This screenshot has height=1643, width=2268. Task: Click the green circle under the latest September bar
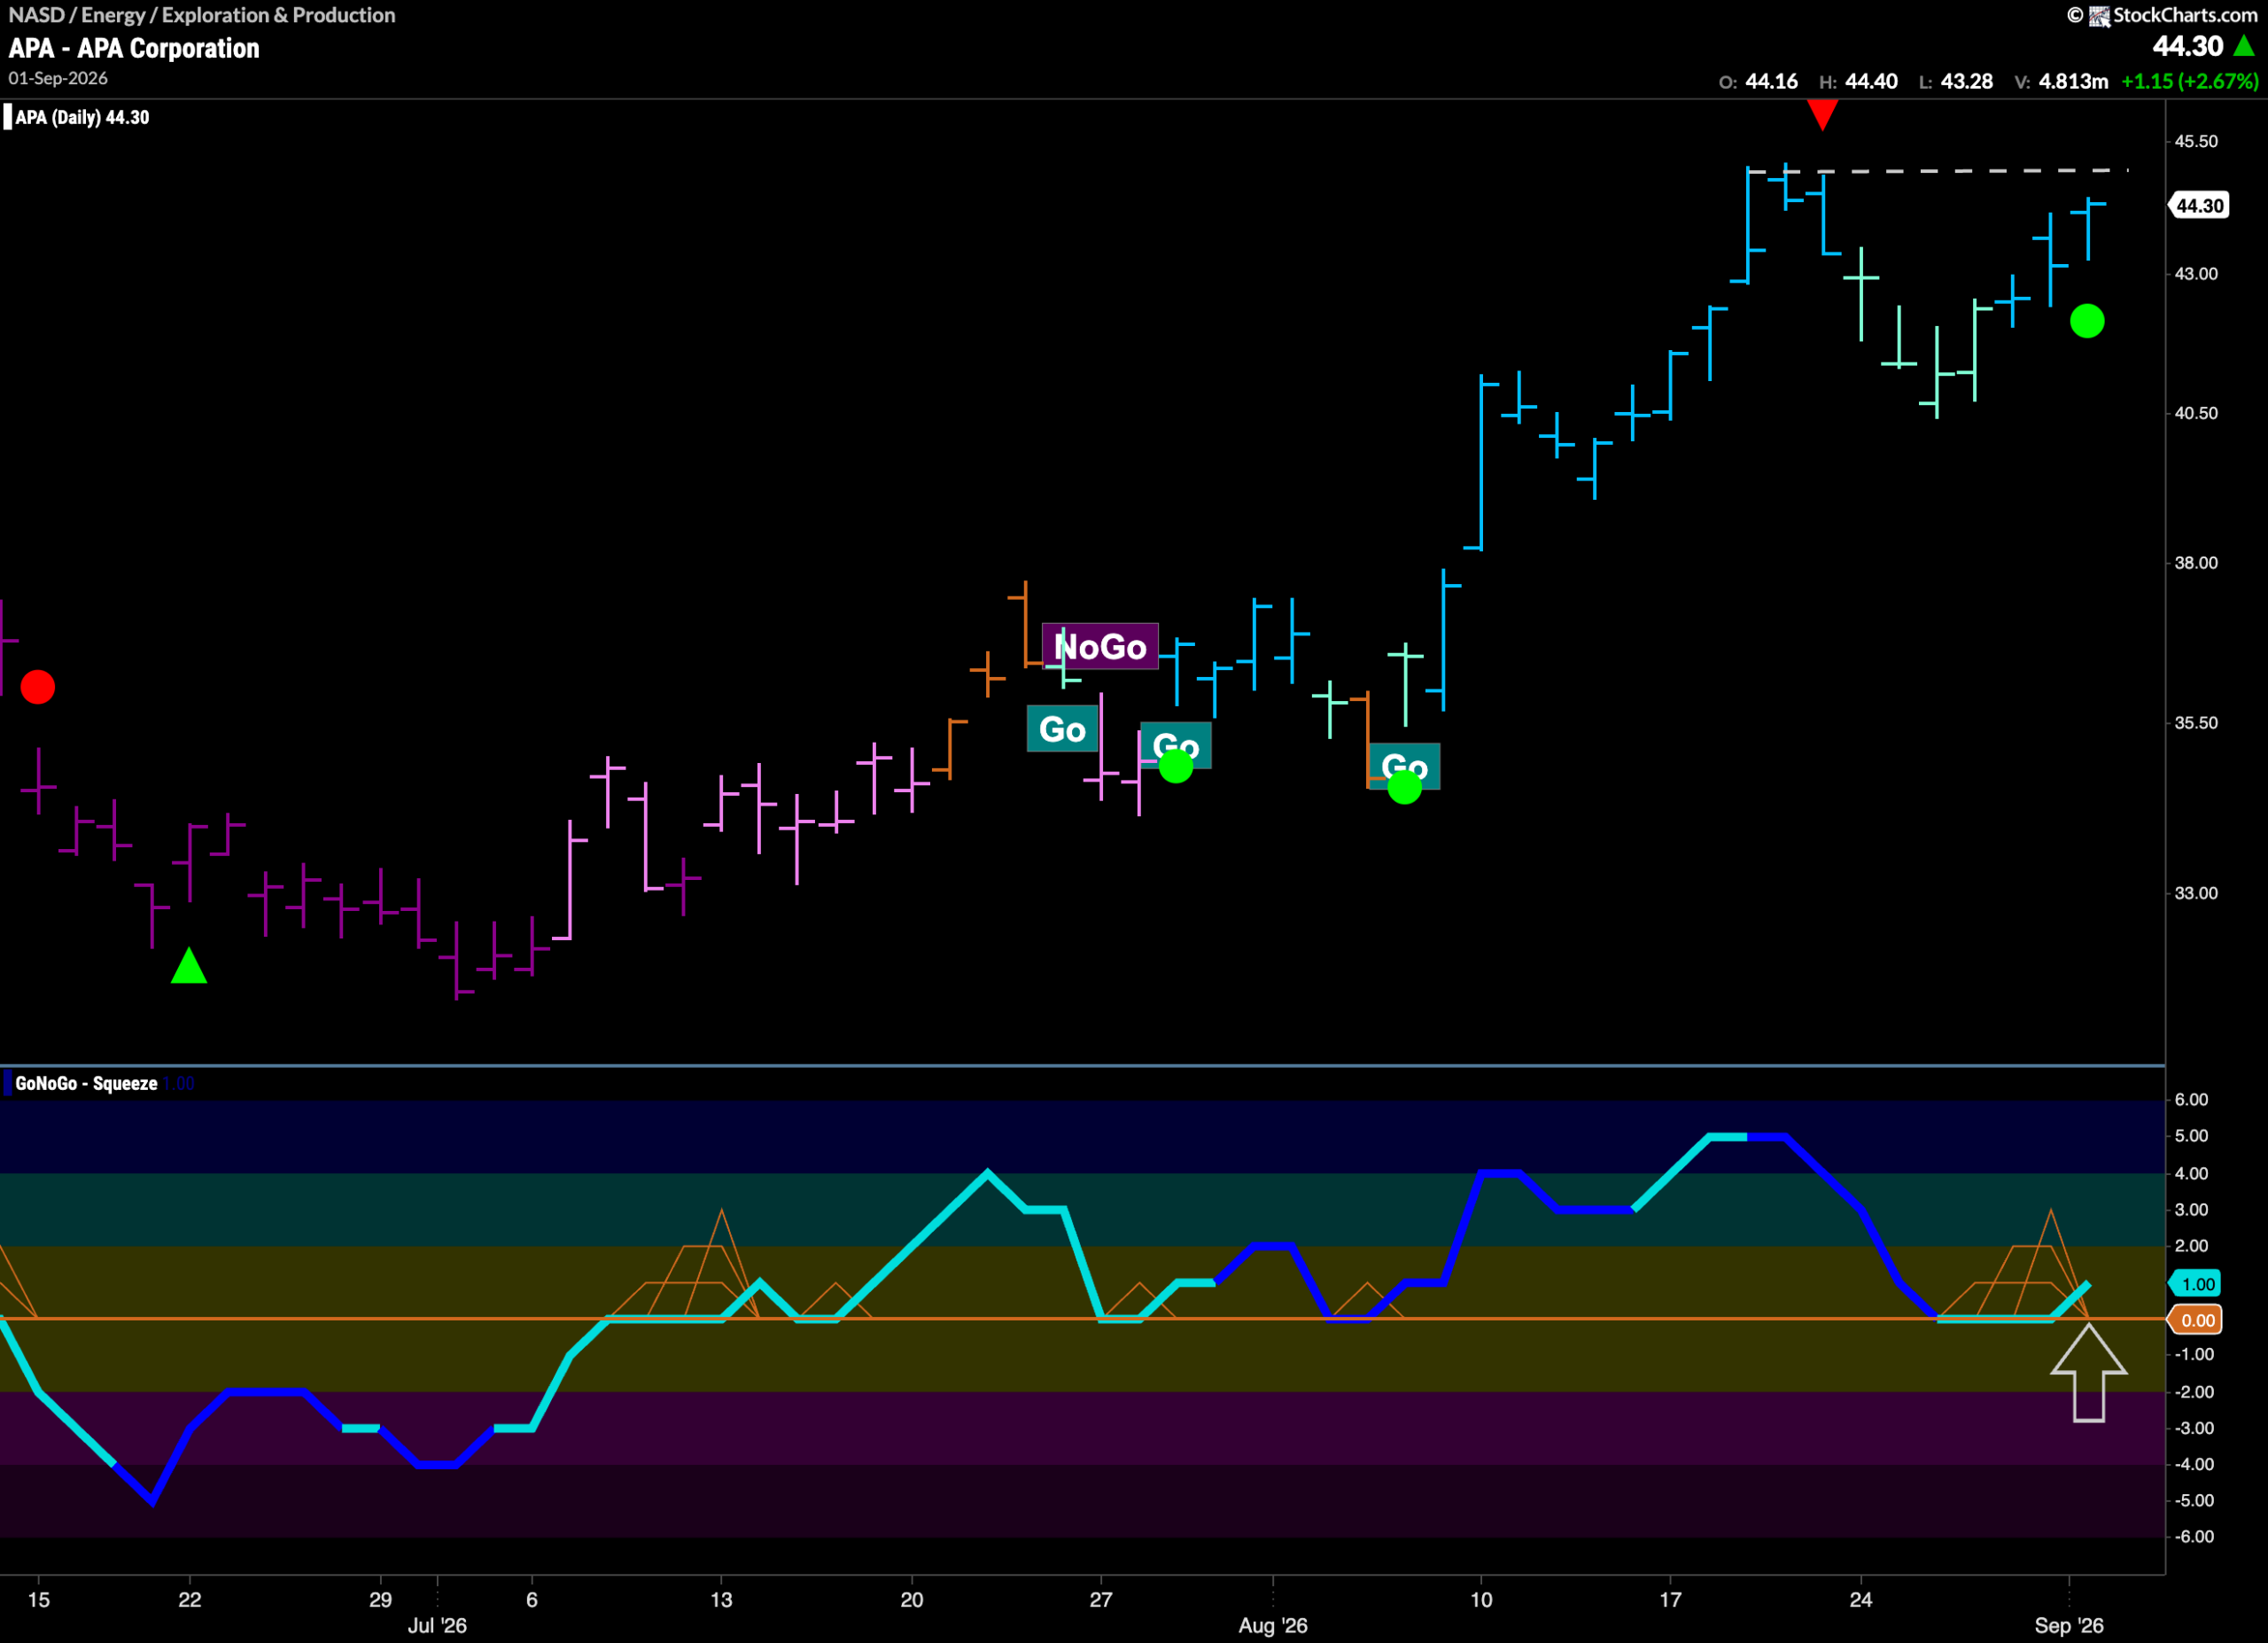point(2087,321)
